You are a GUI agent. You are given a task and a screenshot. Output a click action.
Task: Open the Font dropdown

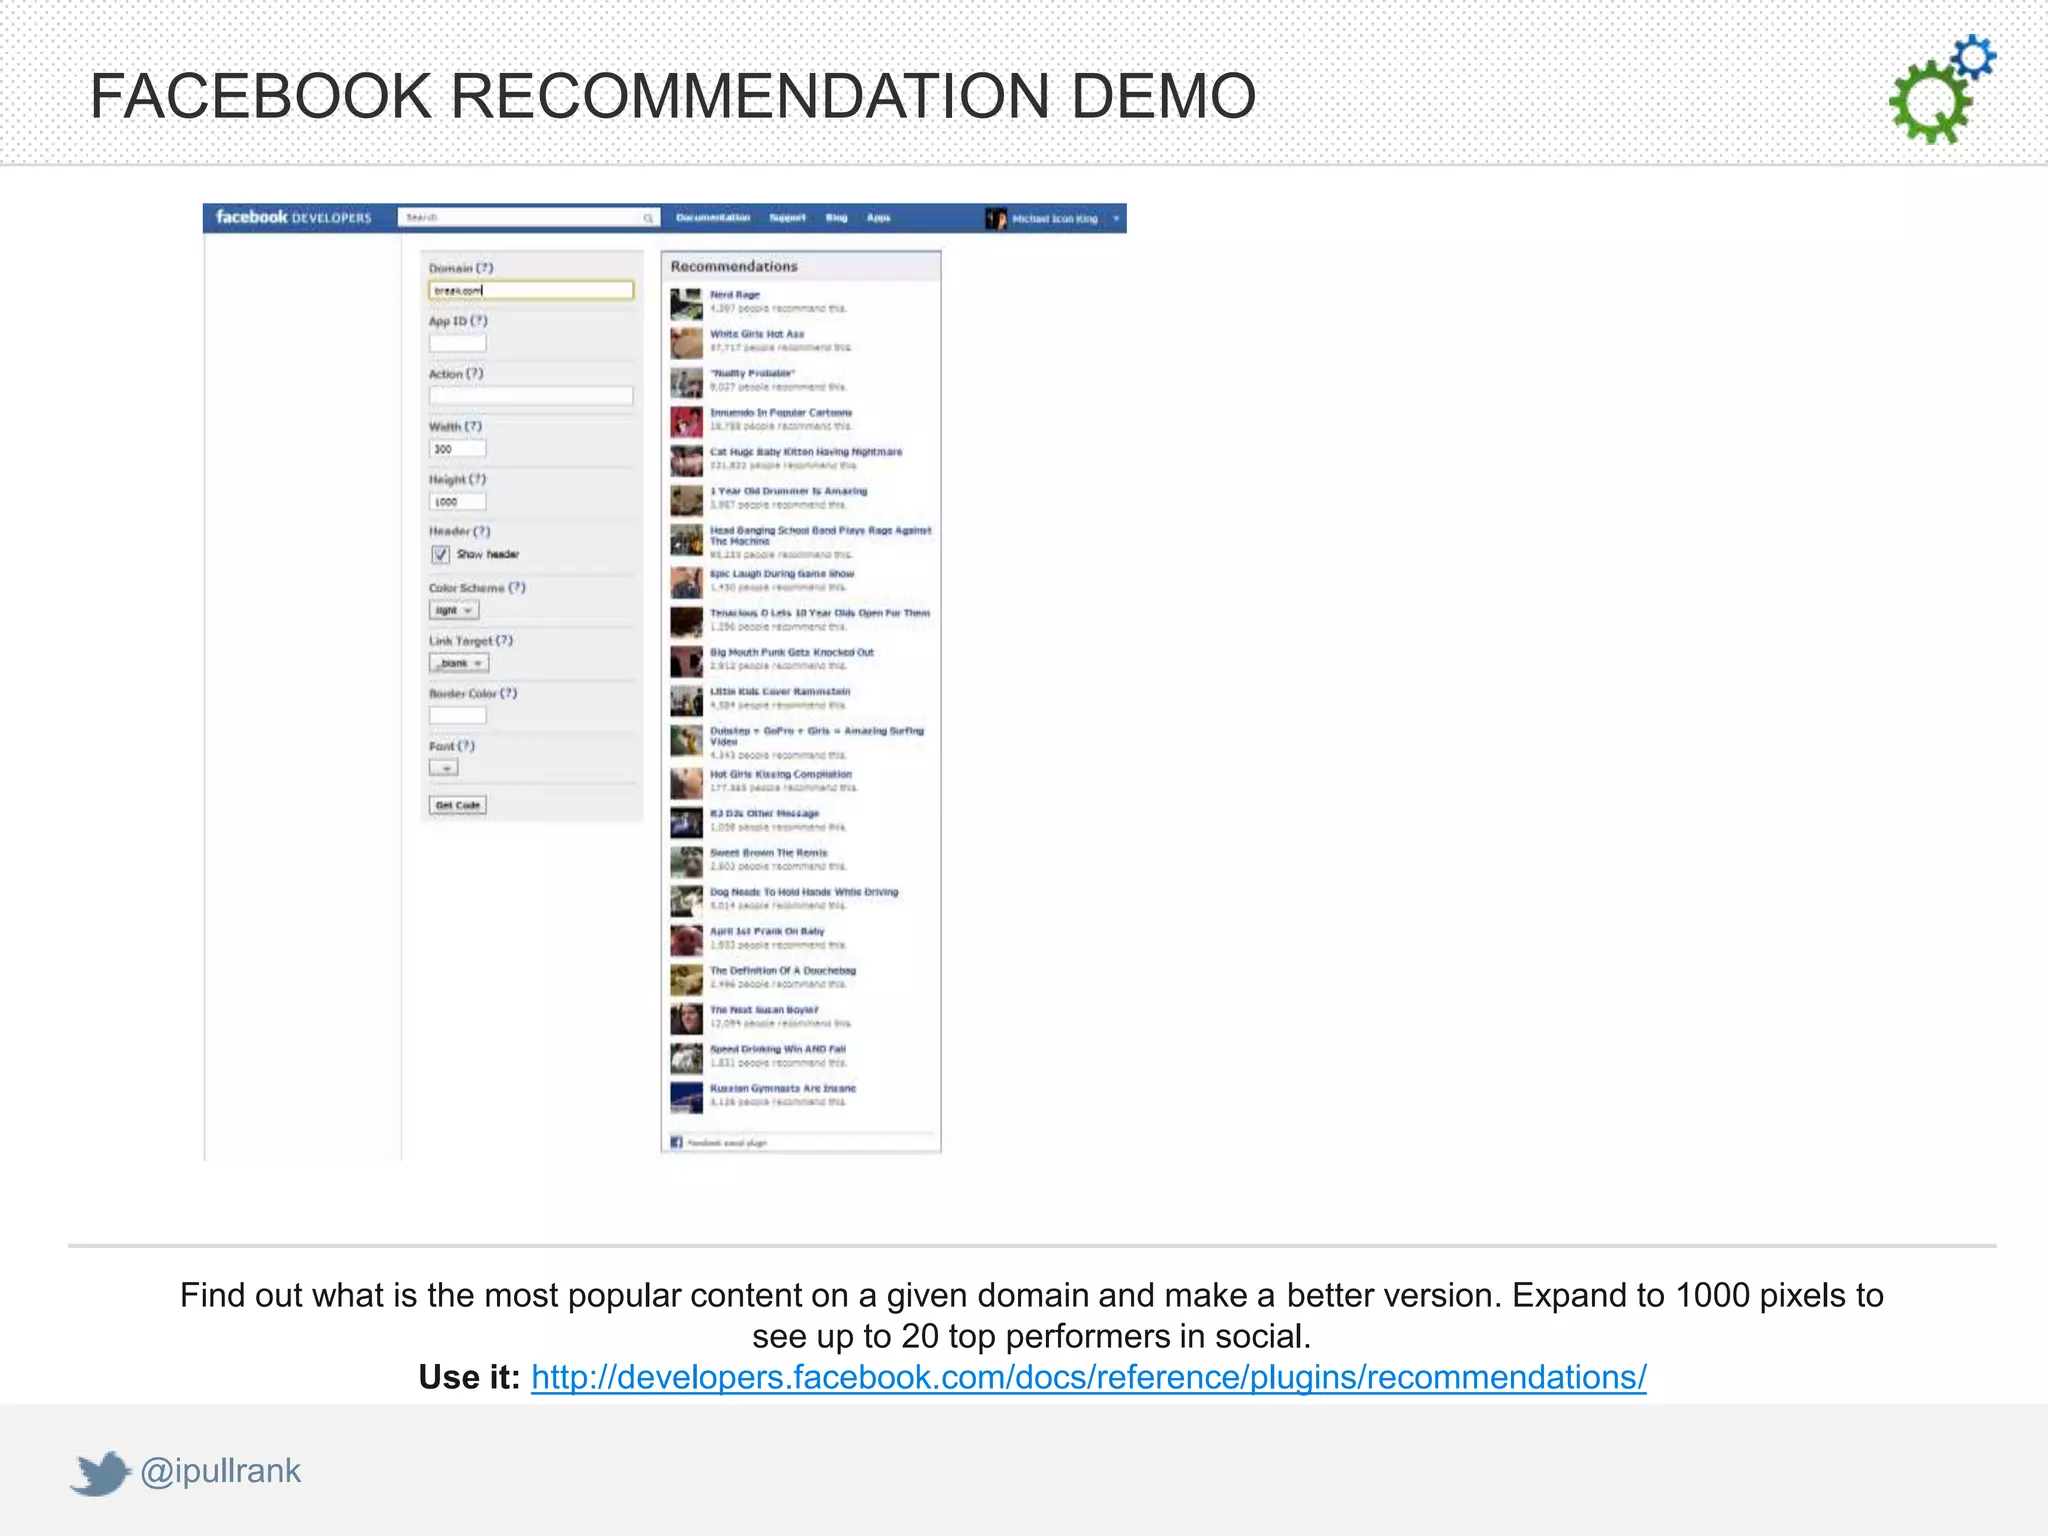[444, 768]
